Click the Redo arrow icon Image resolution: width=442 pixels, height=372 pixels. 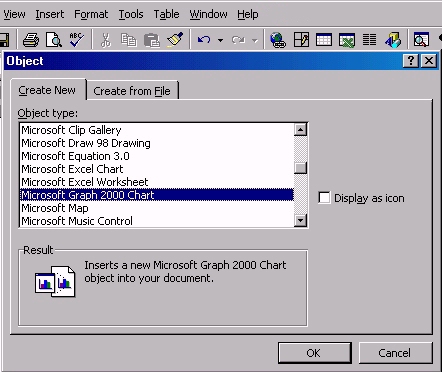point(238,40)
